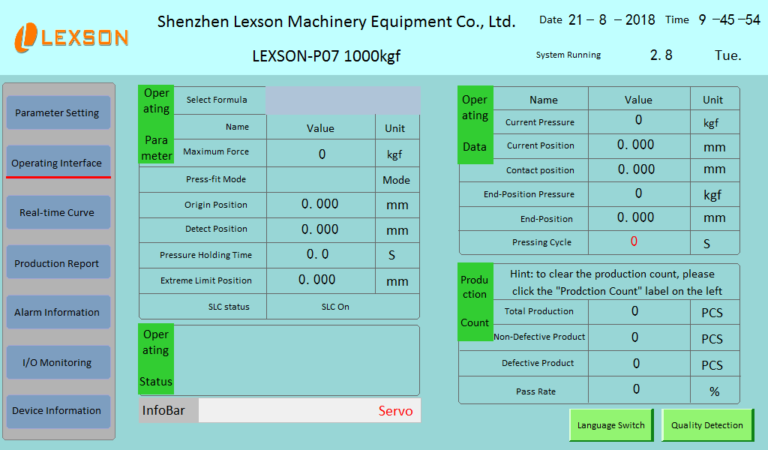Click the InfoBar Servo message field

click(309, 411)
